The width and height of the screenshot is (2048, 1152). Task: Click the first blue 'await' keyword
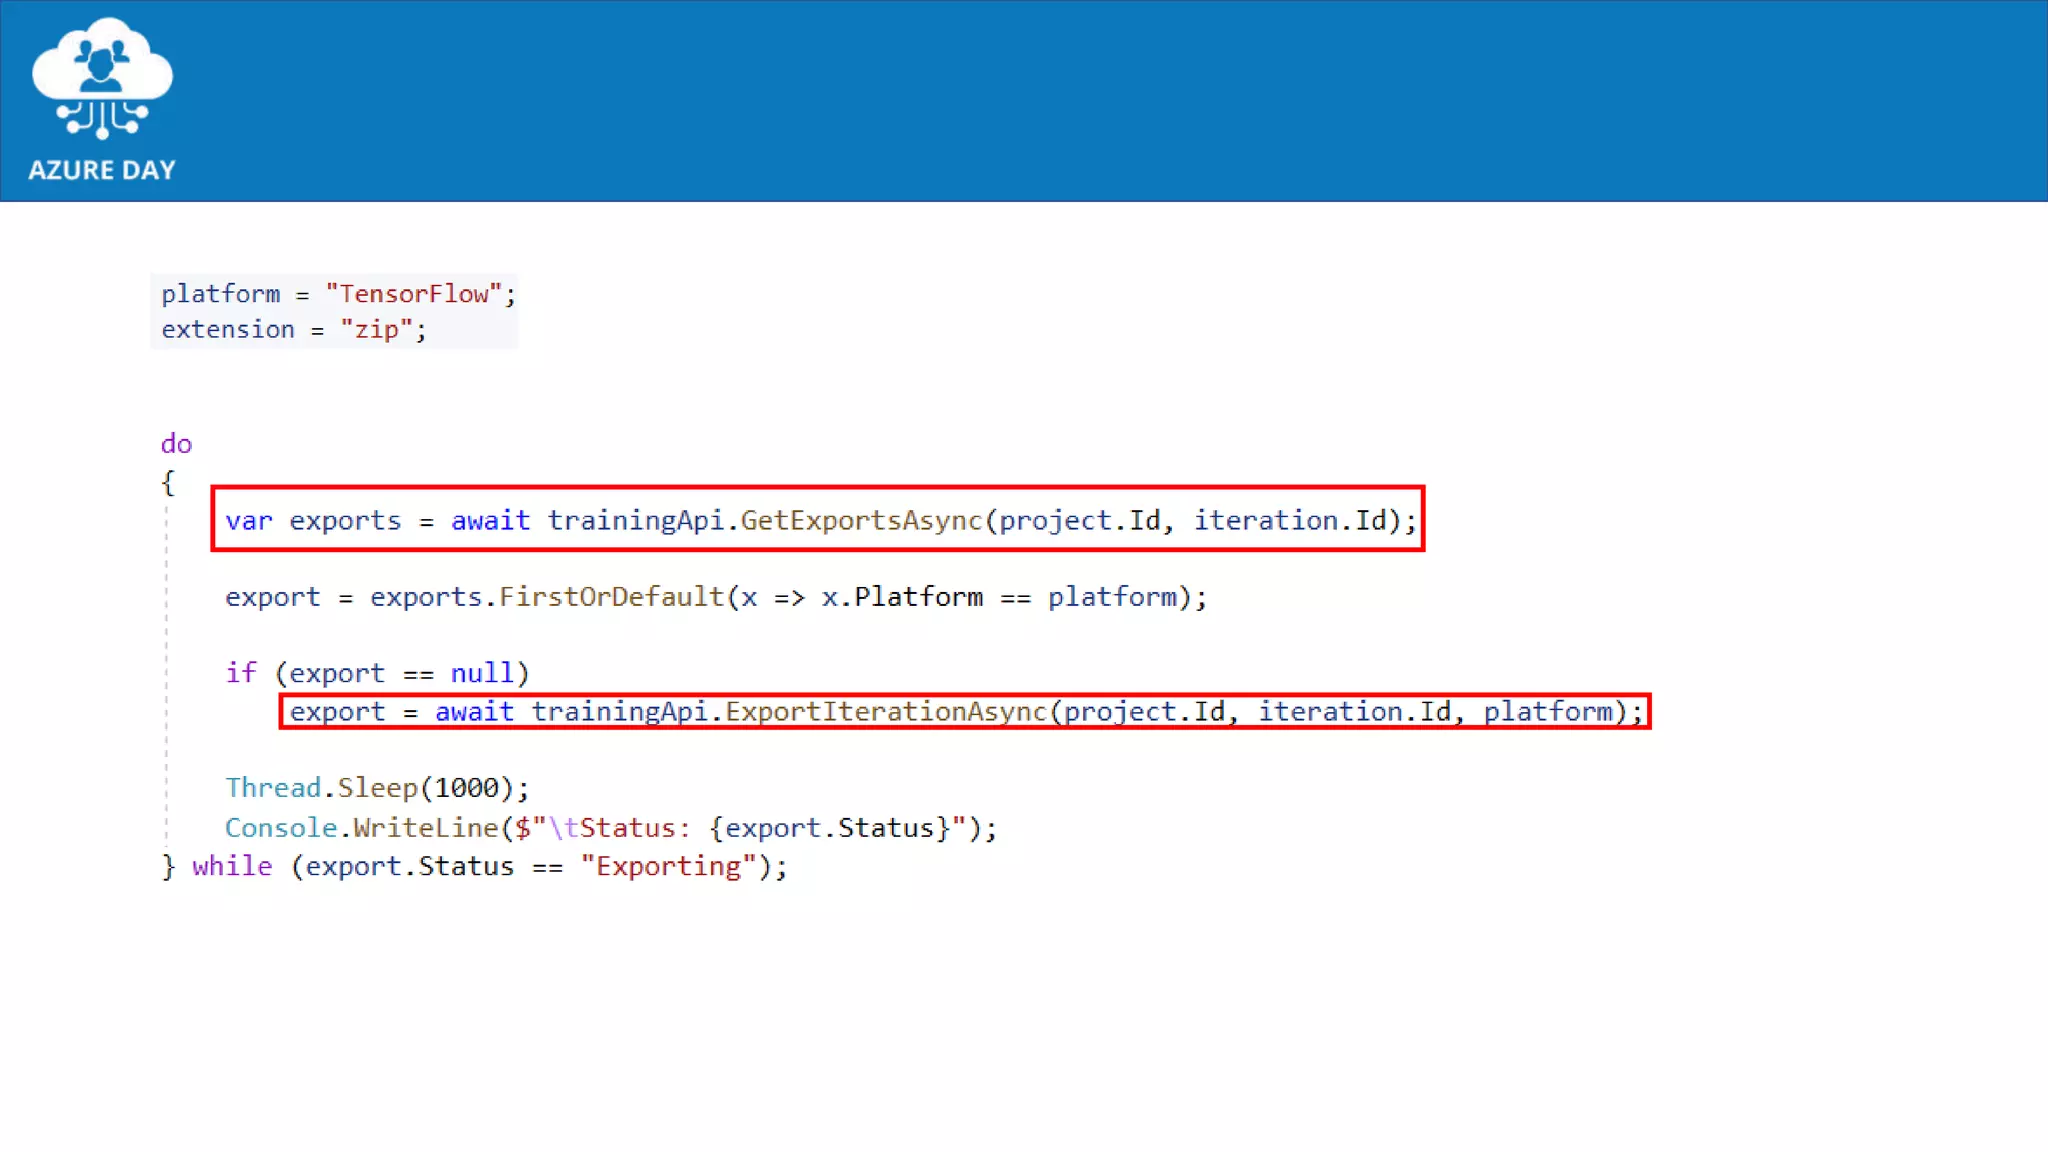point(490,521)
